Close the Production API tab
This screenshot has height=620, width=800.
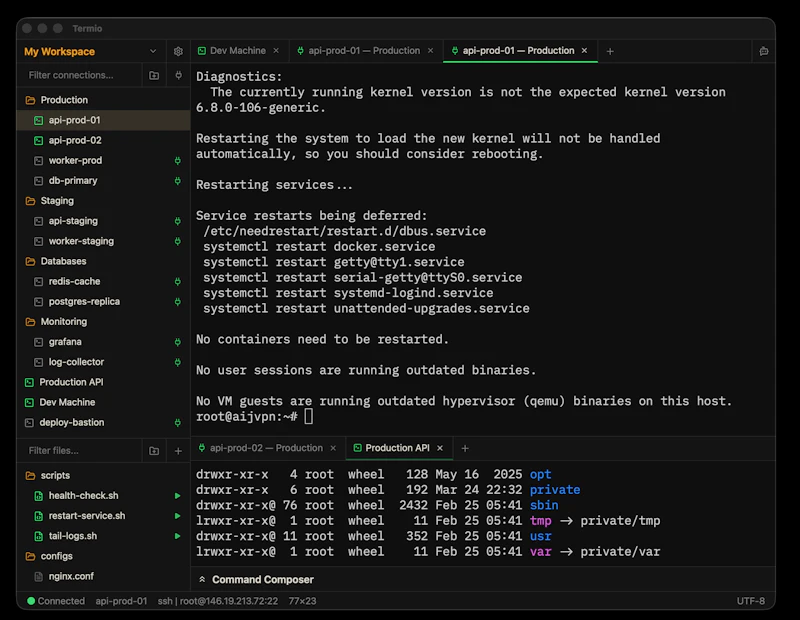click(440, 448)
